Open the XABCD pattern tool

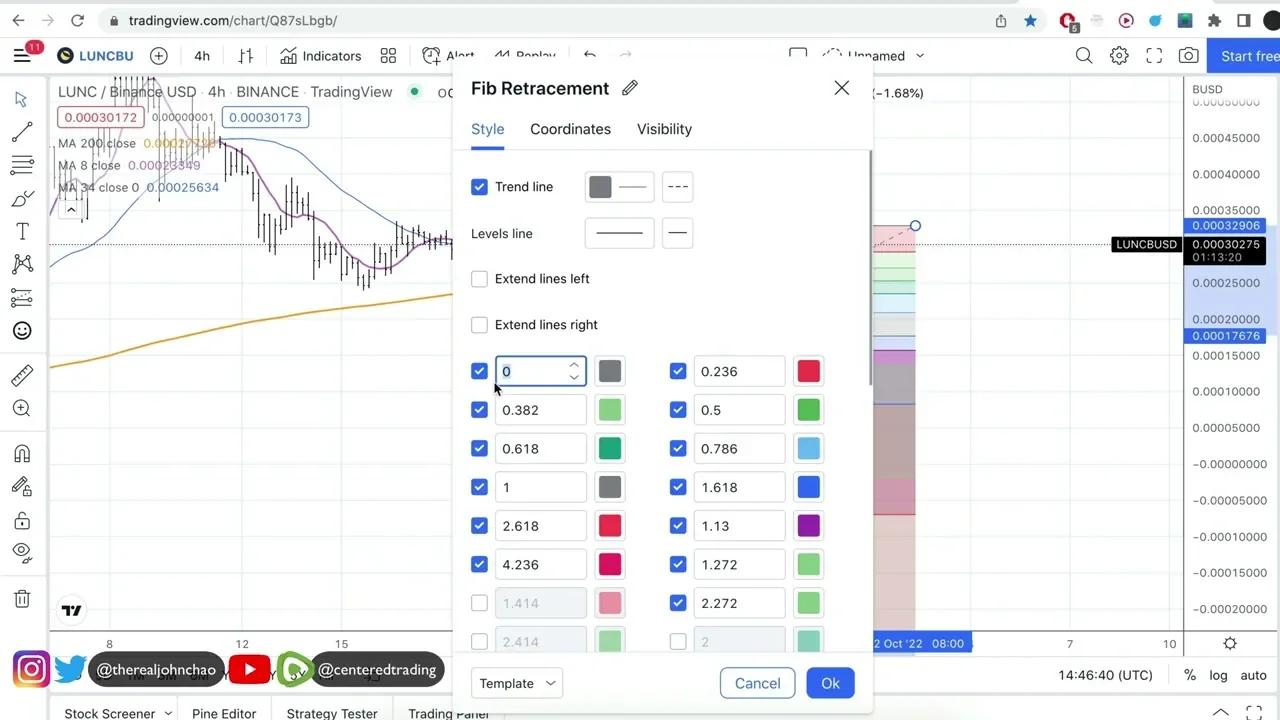coord(22,263)
